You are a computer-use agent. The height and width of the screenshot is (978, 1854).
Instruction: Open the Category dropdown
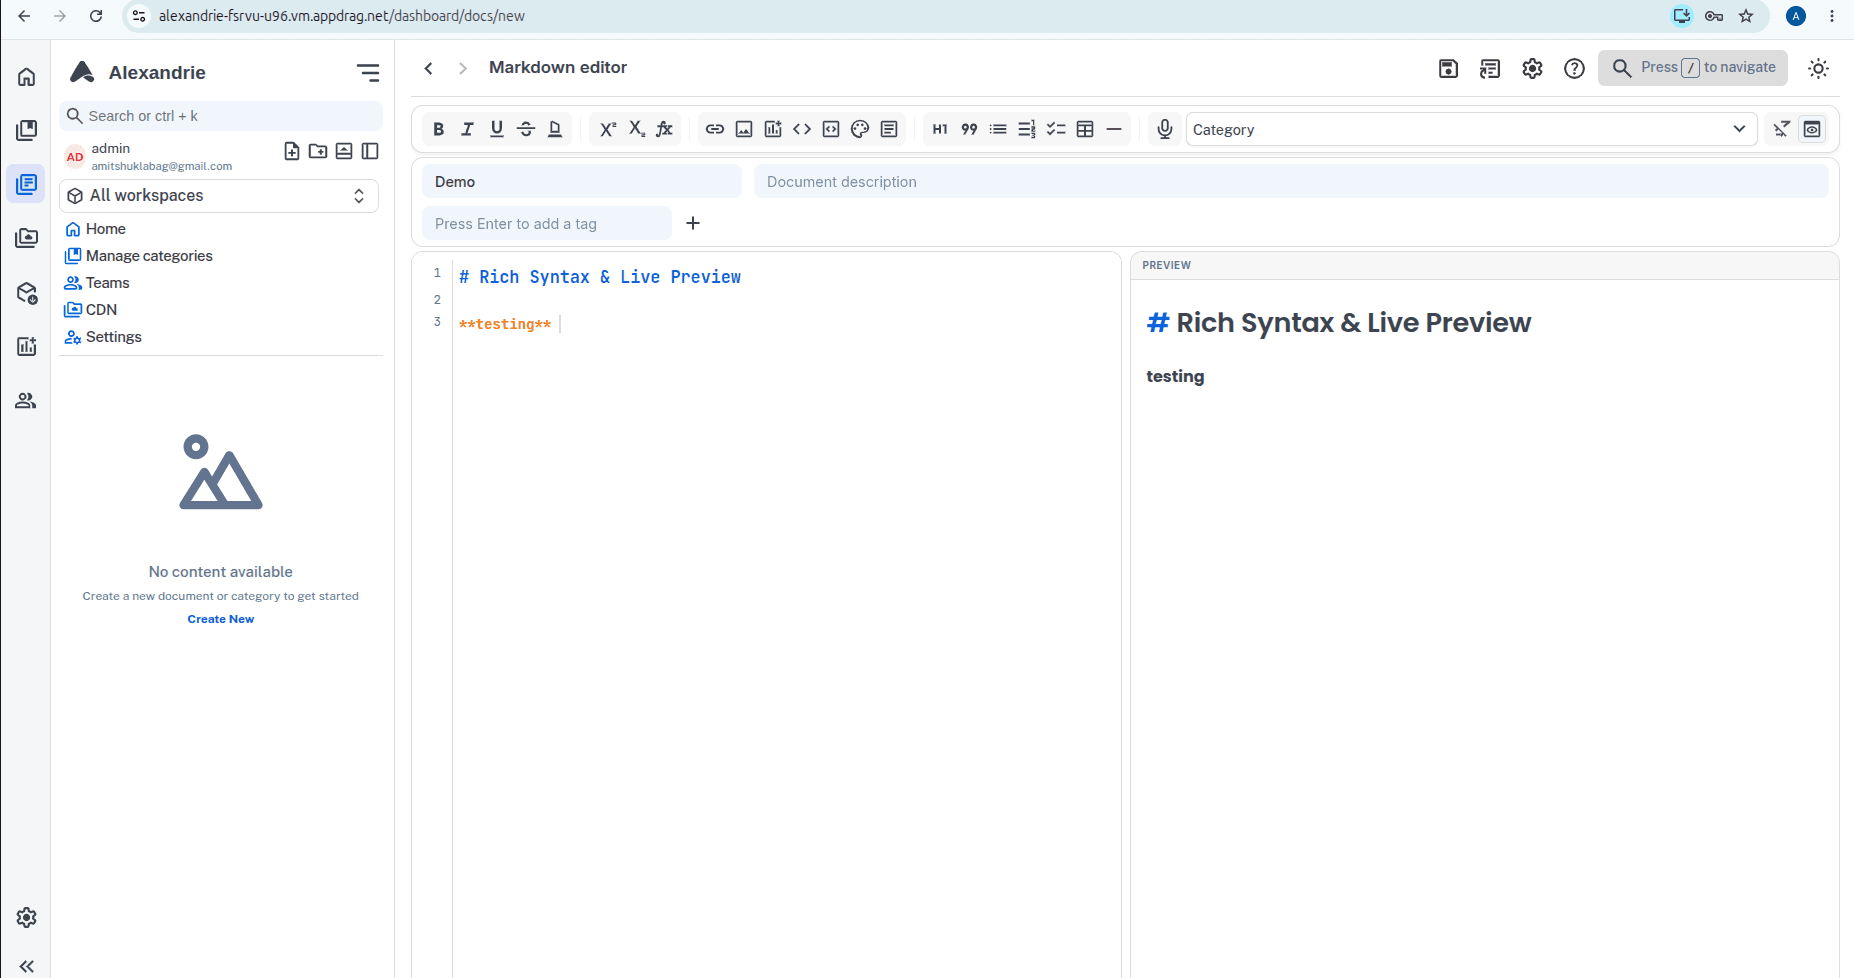coord(1471,129)
